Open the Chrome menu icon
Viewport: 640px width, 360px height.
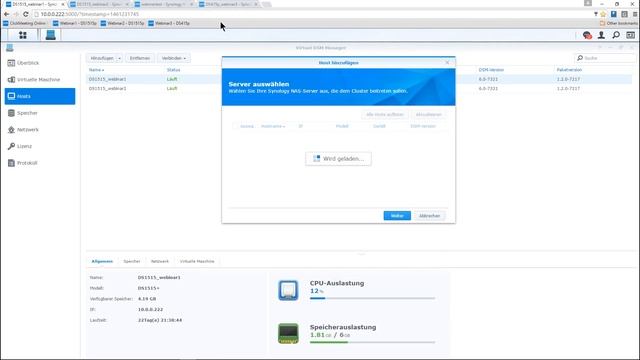[636, 14]
